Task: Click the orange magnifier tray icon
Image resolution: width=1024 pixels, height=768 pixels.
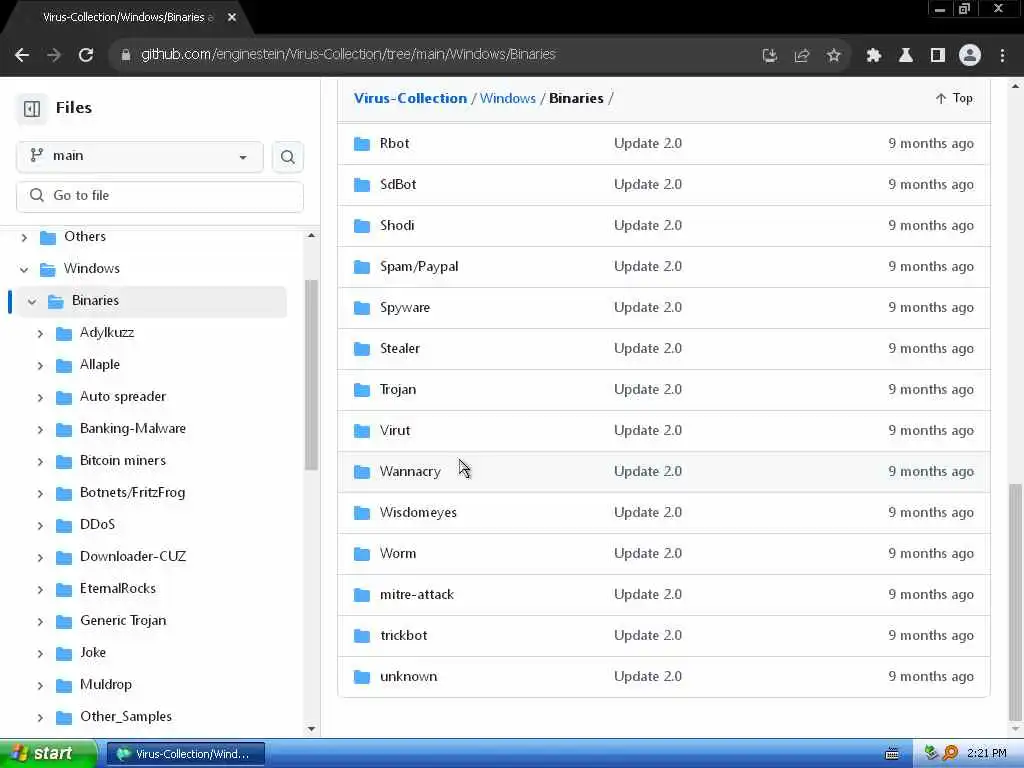Action: coord(950,753)
